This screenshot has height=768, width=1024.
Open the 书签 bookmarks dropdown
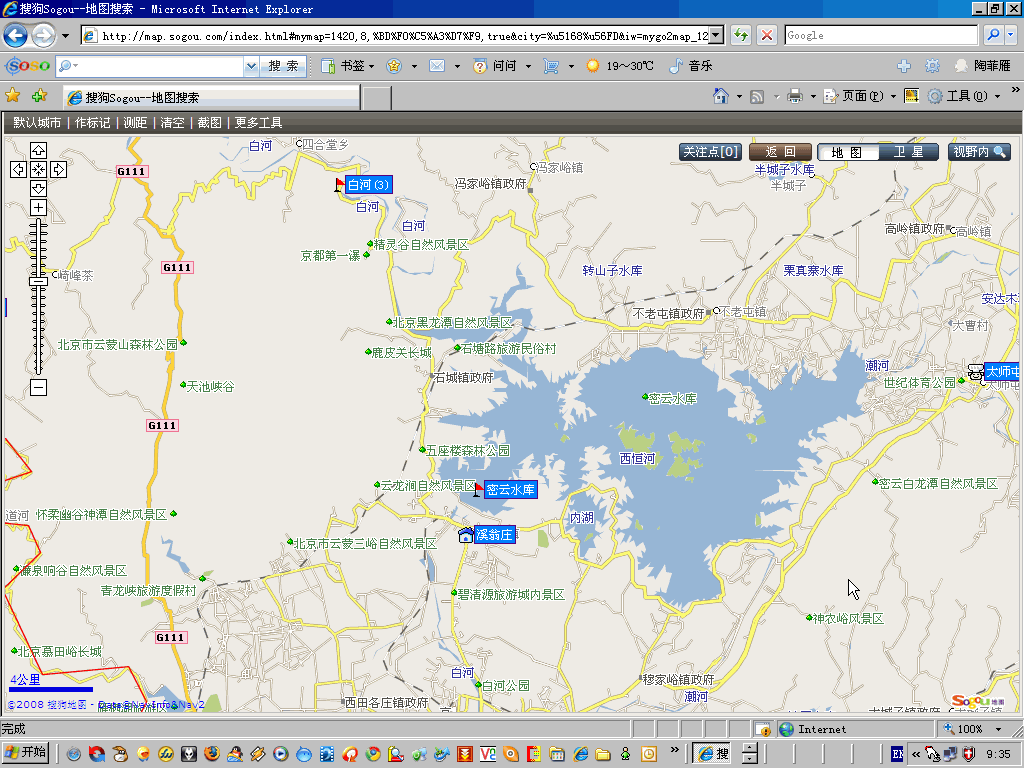(x=350, y=66)
